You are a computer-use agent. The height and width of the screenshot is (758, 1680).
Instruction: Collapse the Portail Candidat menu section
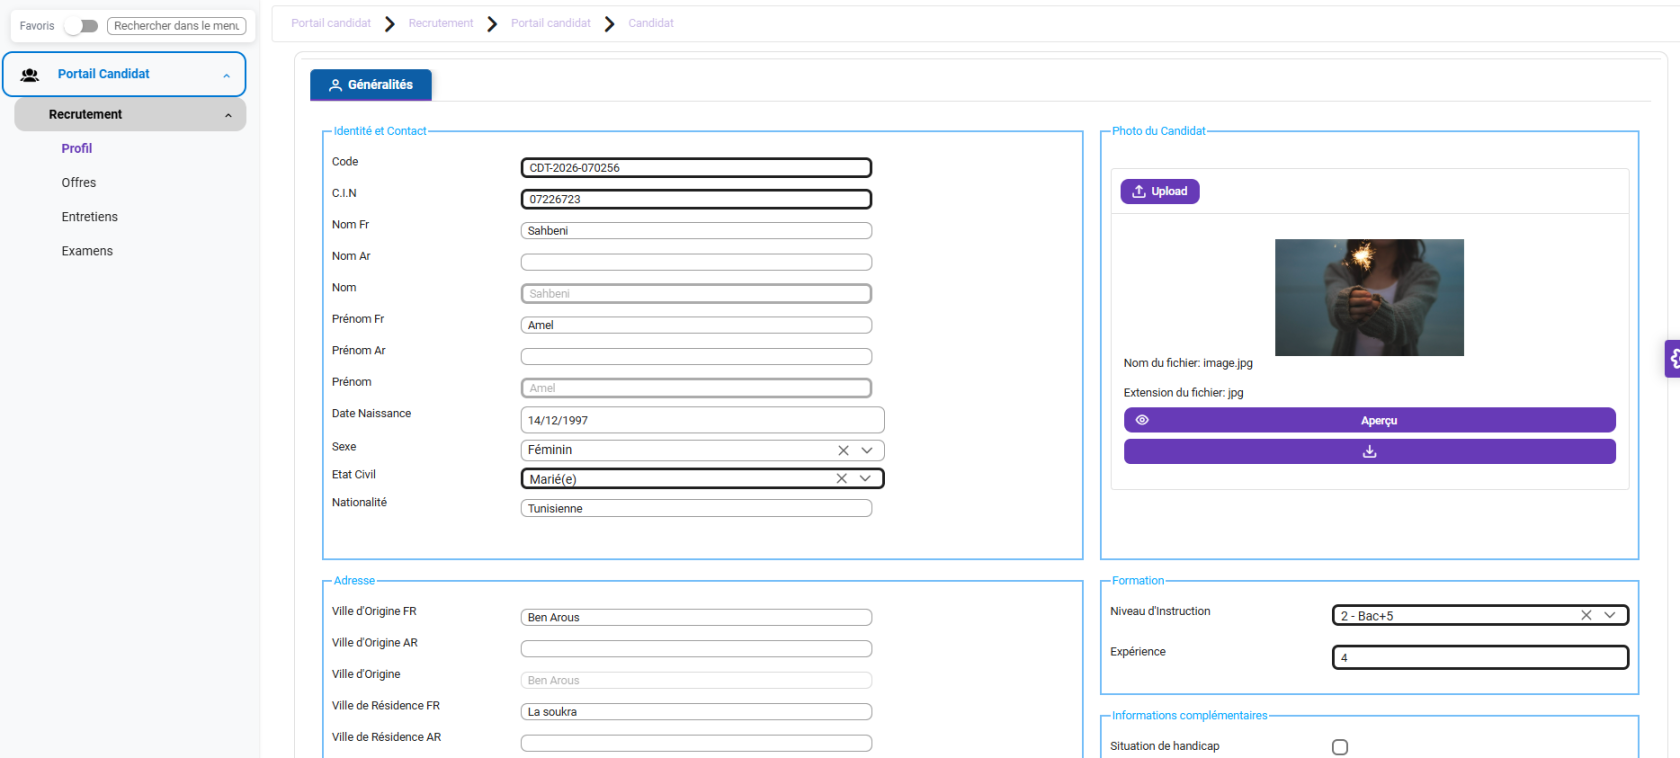point(124,74)
